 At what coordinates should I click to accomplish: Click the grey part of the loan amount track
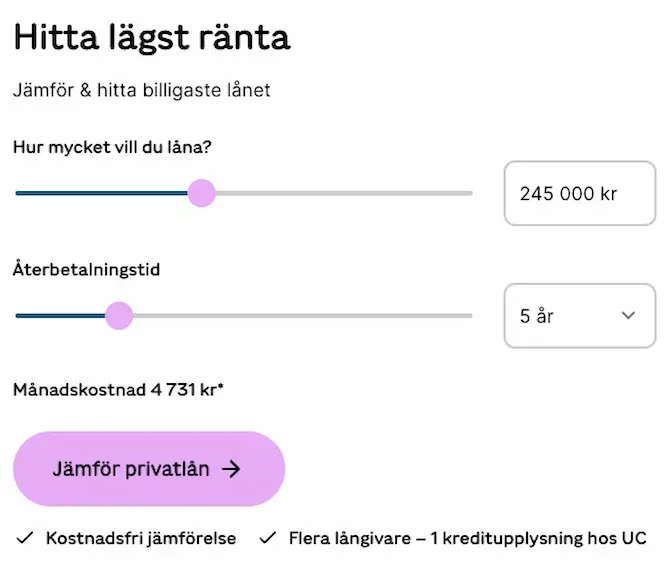click(340, 193)
